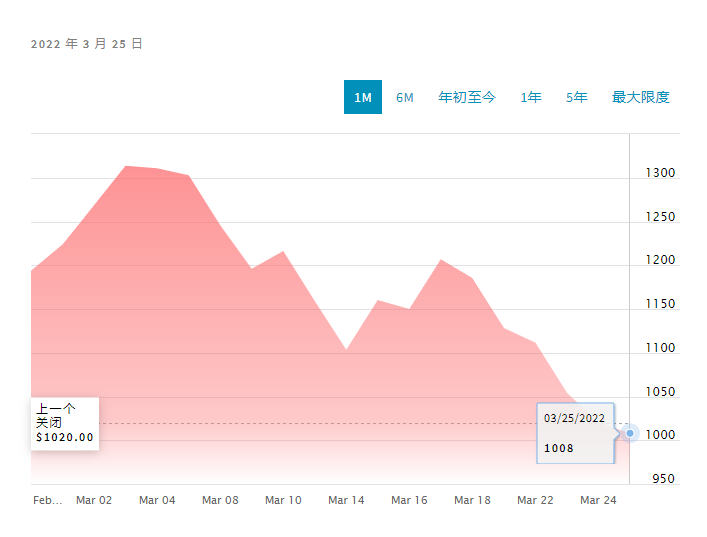Click the 03/25/2022 tooltip box
Screen dimensions: 707x537
(x=575, y=432)
